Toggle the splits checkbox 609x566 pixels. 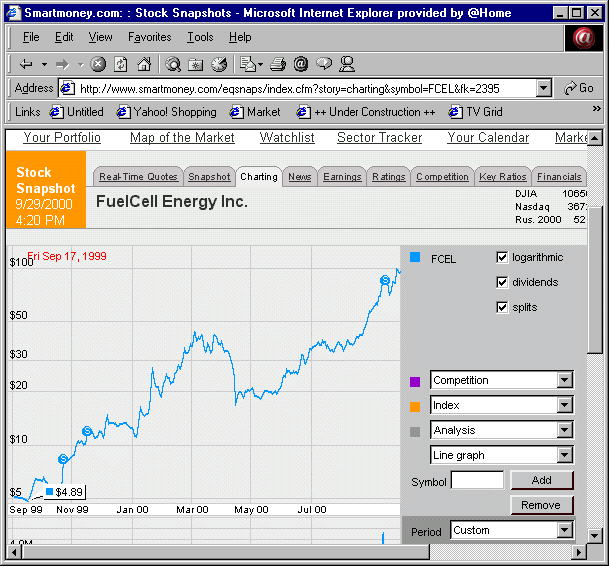click(x=502, y=307)
